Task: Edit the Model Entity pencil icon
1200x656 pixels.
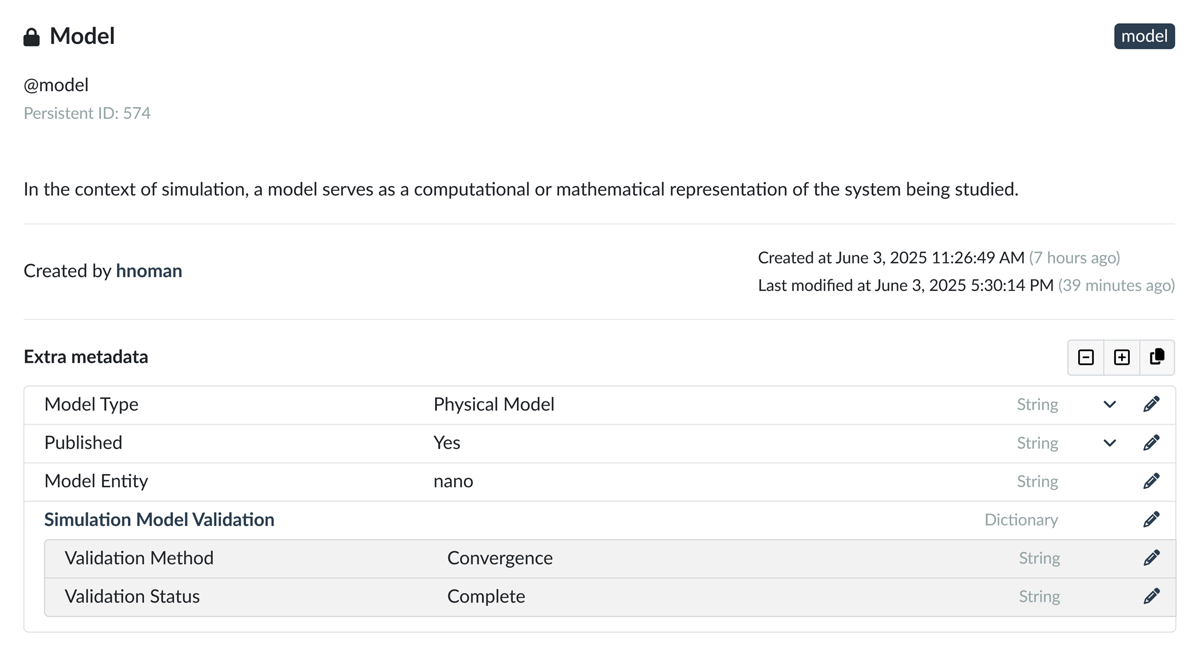Action: [1152, 481]
